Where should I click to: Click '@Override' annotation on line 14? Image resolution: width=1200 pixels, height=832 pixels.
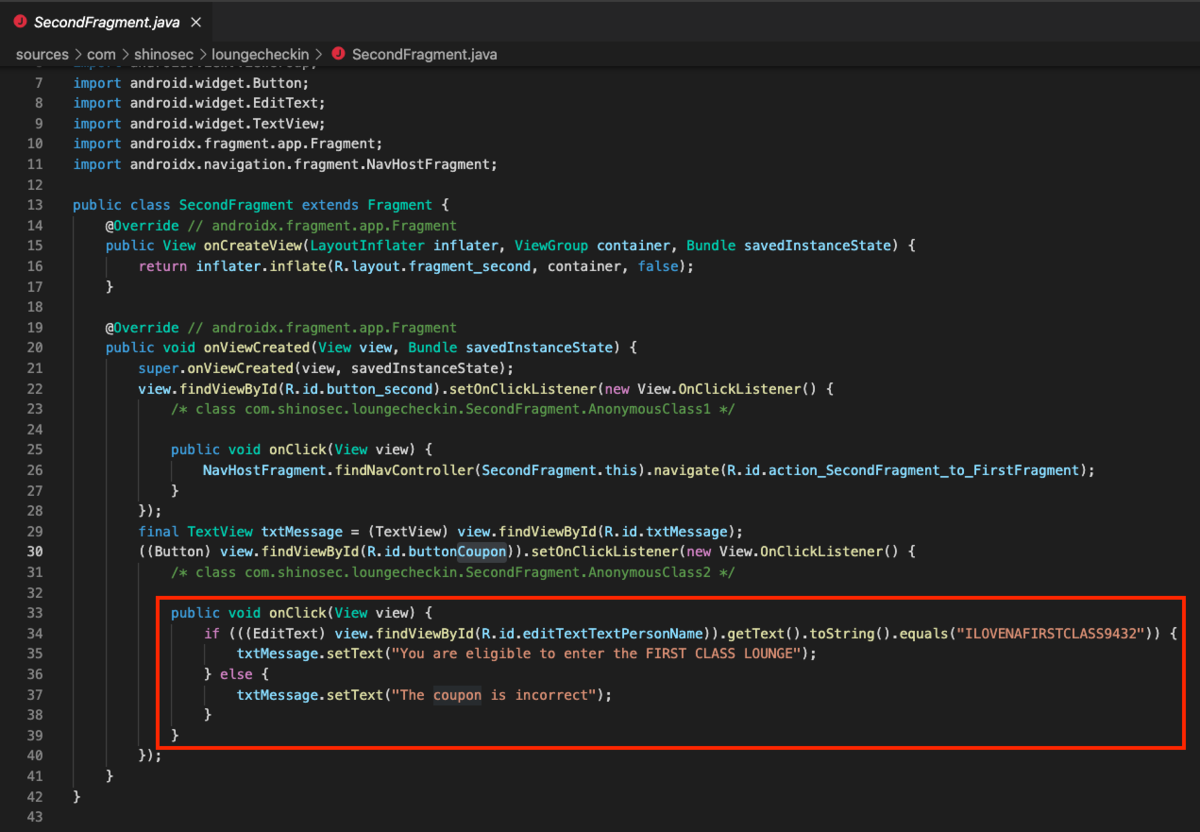tap(142, 225)
